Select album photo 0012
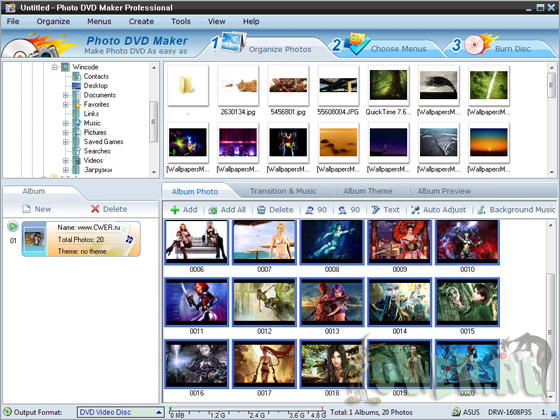This screenshot has height=420, width=560. [x=264, y=302]
